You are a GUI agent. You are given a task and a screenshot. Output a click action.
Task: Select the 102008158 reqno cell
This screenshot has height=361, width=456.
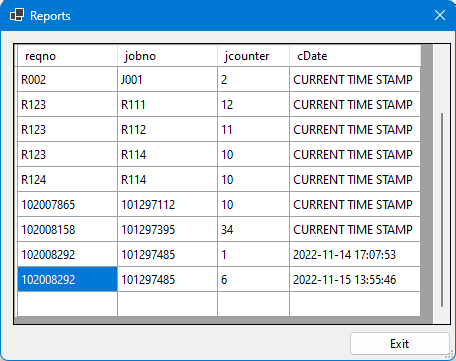(67, 229)
